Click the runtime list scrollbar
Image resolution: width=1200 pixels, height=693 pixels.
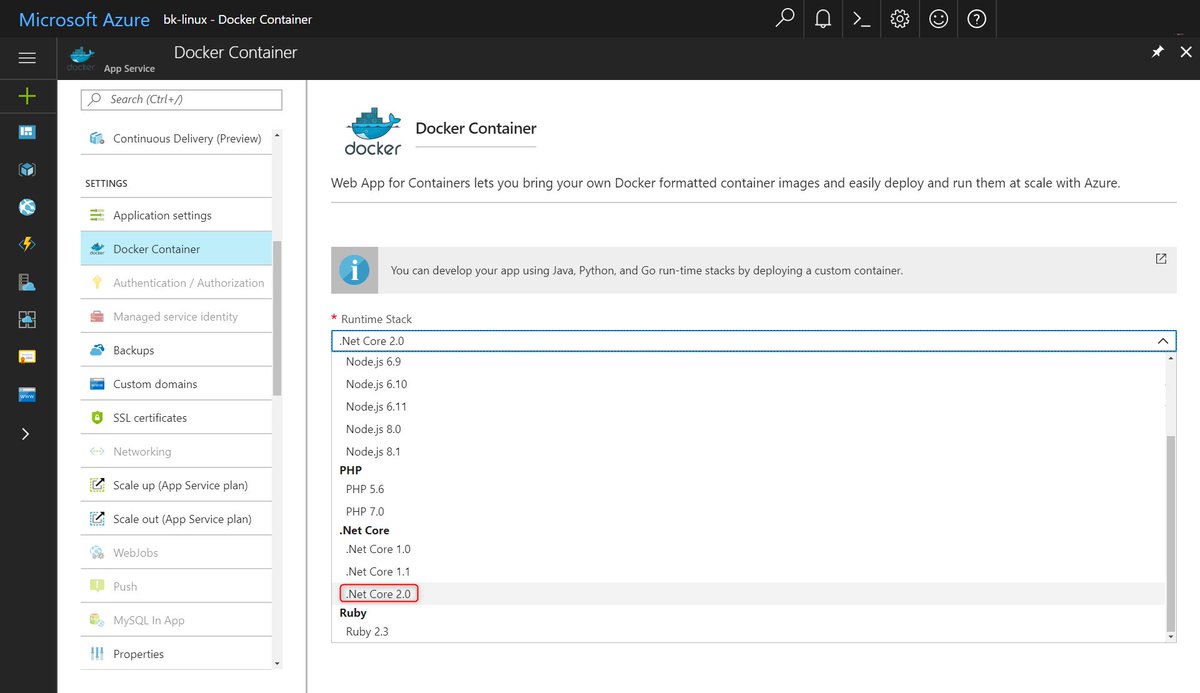(x=1171, y=534)
